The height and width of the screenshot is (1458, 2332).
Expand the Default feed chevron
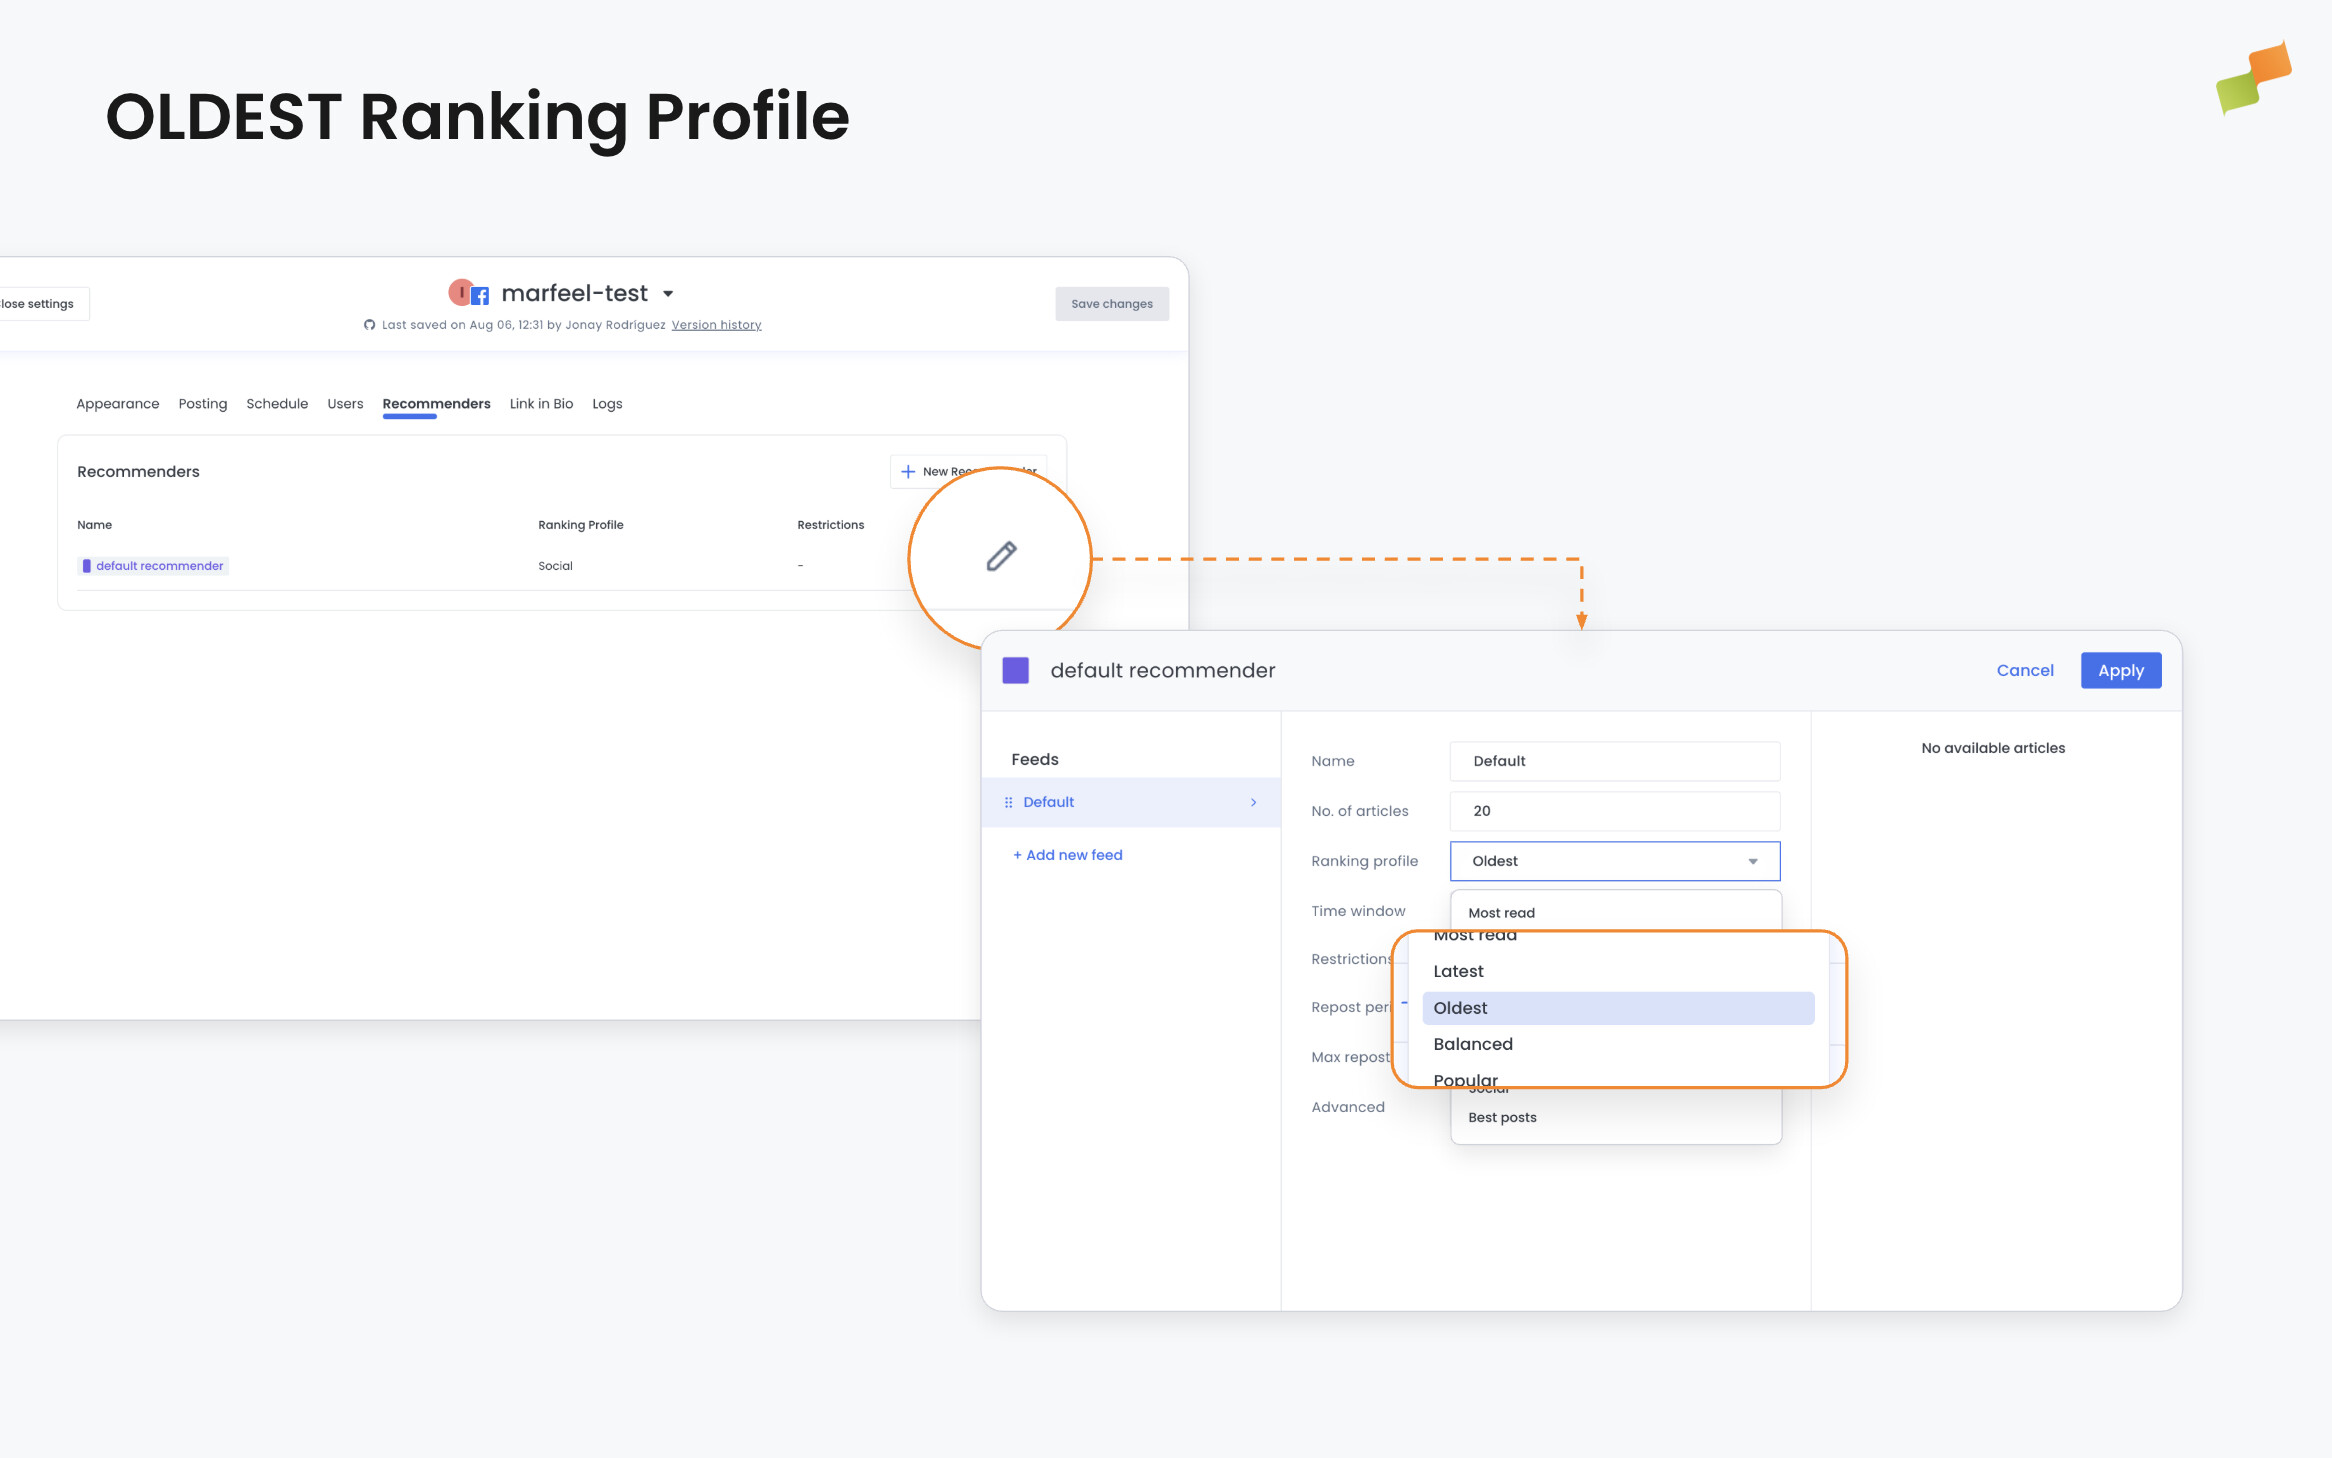1253,802
